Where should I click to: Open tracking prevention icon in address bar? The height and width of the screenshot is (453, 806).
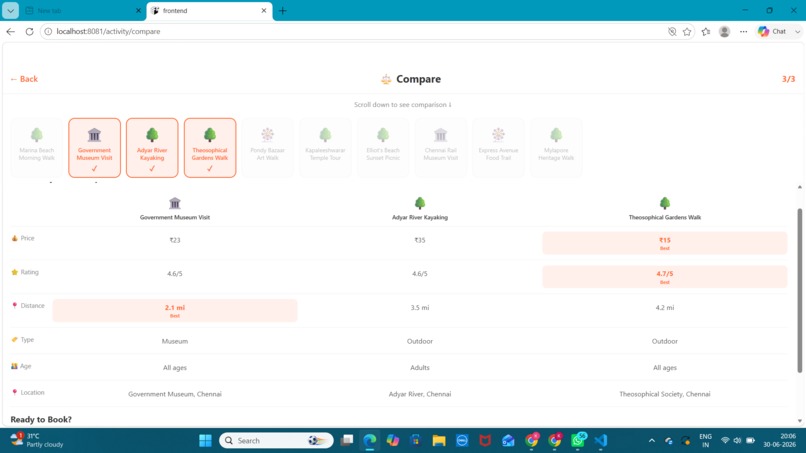[x=672, y=31]
